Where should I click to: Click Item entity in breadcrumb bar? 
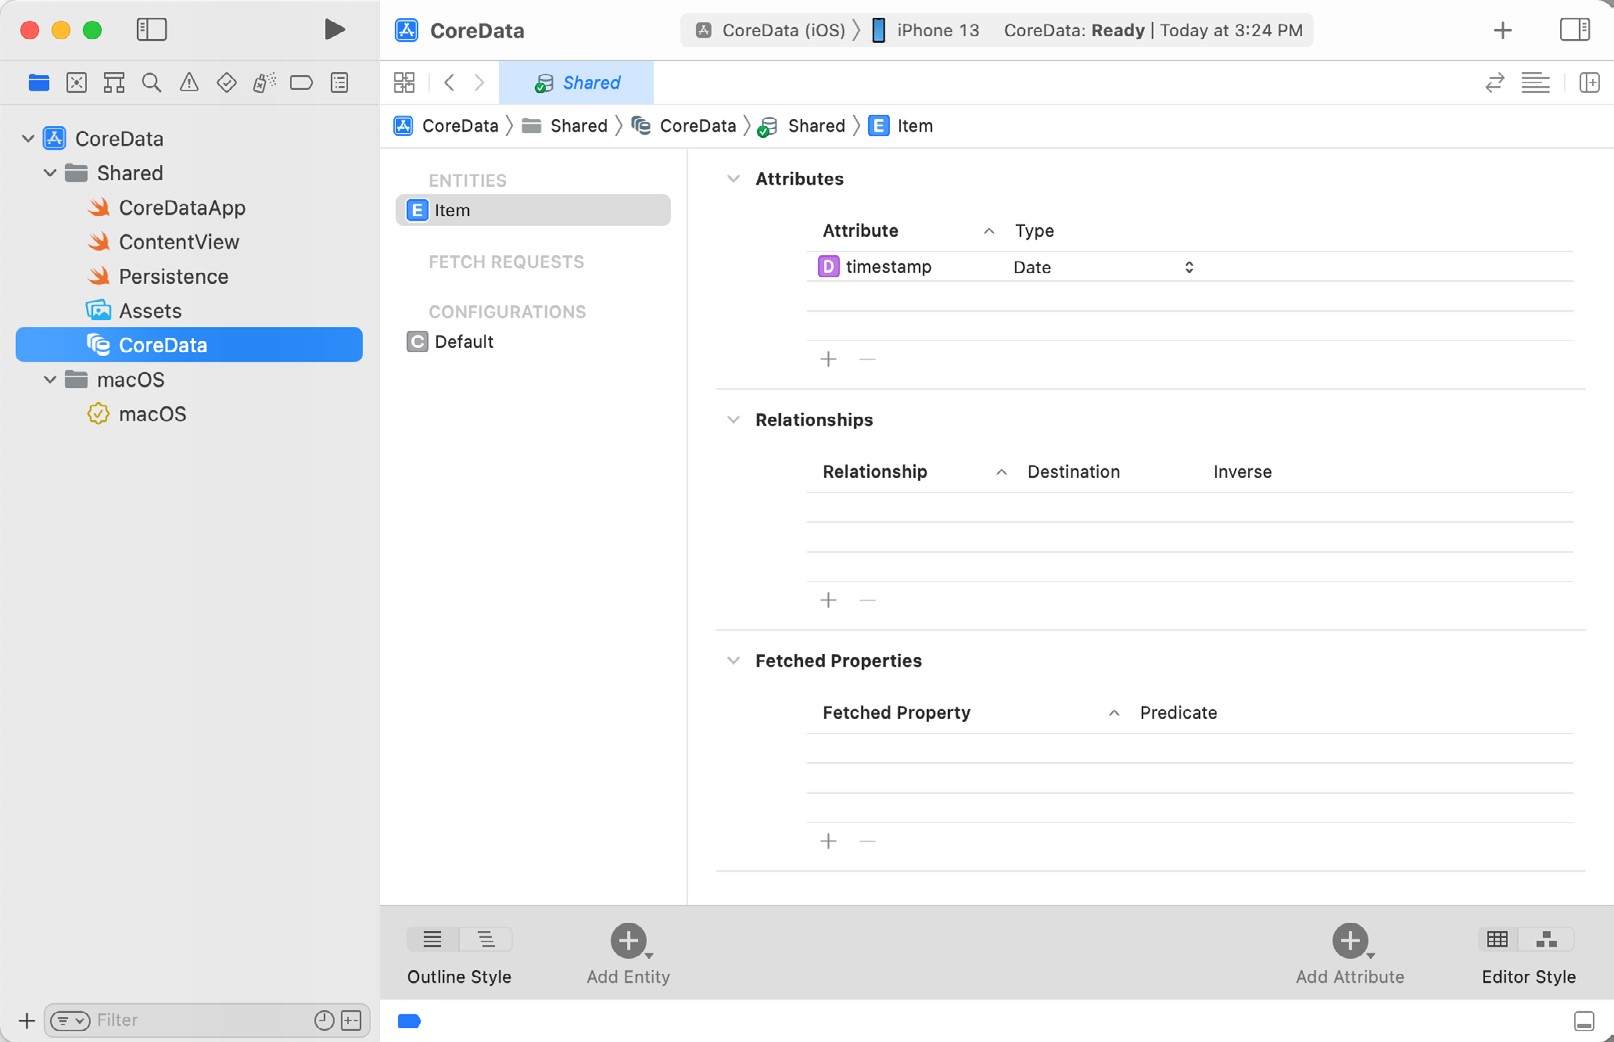[901, 126]
